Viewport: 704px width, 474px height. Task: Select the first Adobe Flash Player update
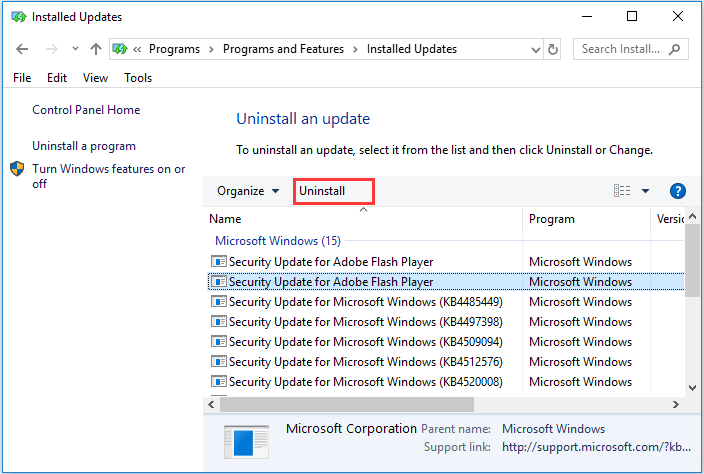446,262
